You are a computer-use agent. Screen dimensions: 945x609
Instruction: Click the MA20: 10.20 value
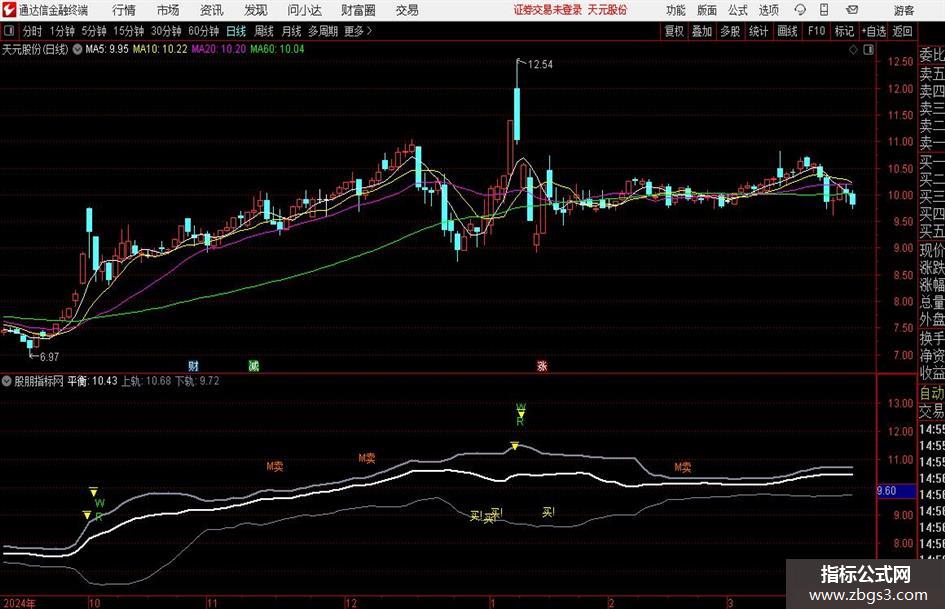click(219, 49)
